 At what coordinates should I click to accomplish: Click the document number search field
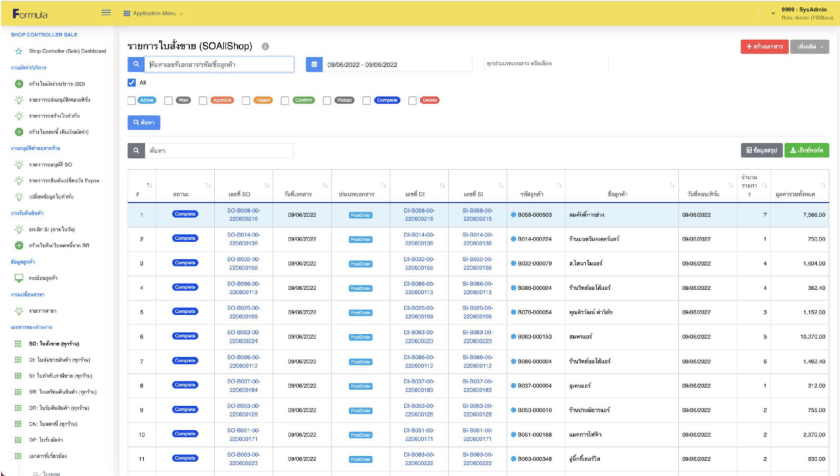[220, 64]
